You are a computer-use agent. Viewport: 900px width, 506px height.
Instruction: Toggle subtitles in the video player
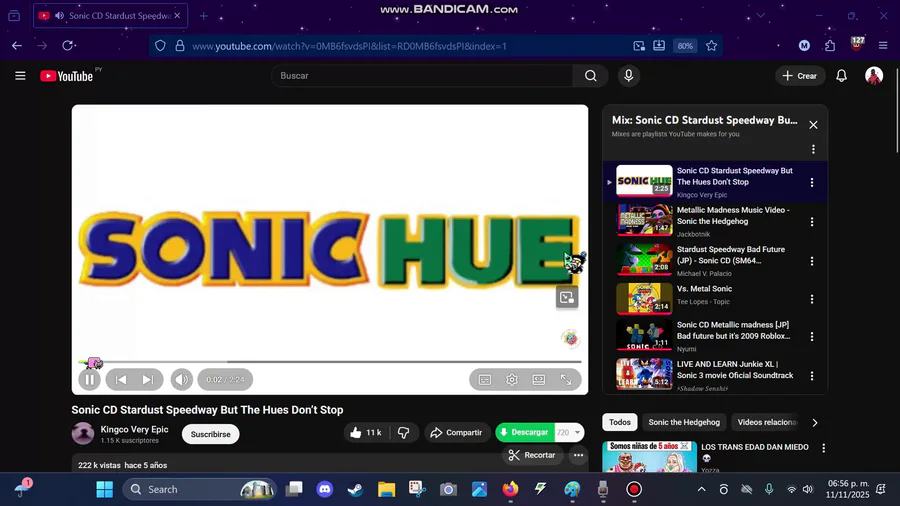(485, 380)
